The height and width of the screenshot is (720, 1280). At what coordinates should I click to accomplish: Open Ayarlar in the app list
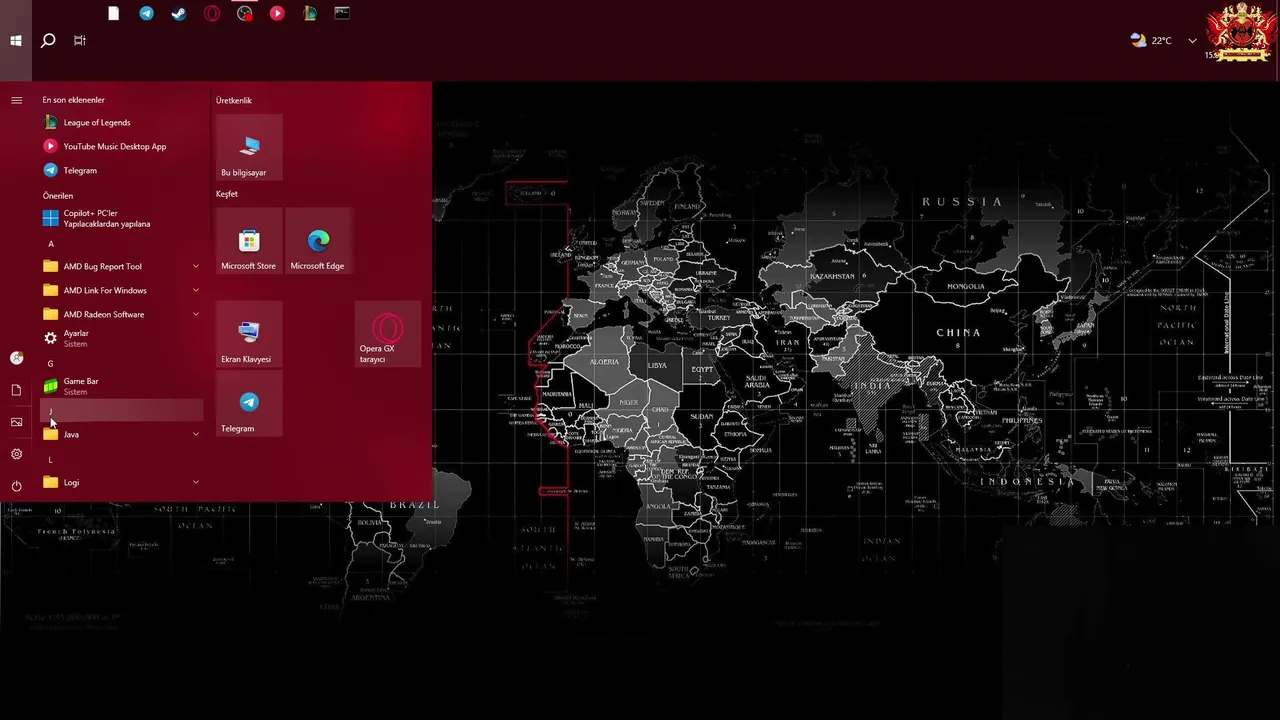pos(122,338)
